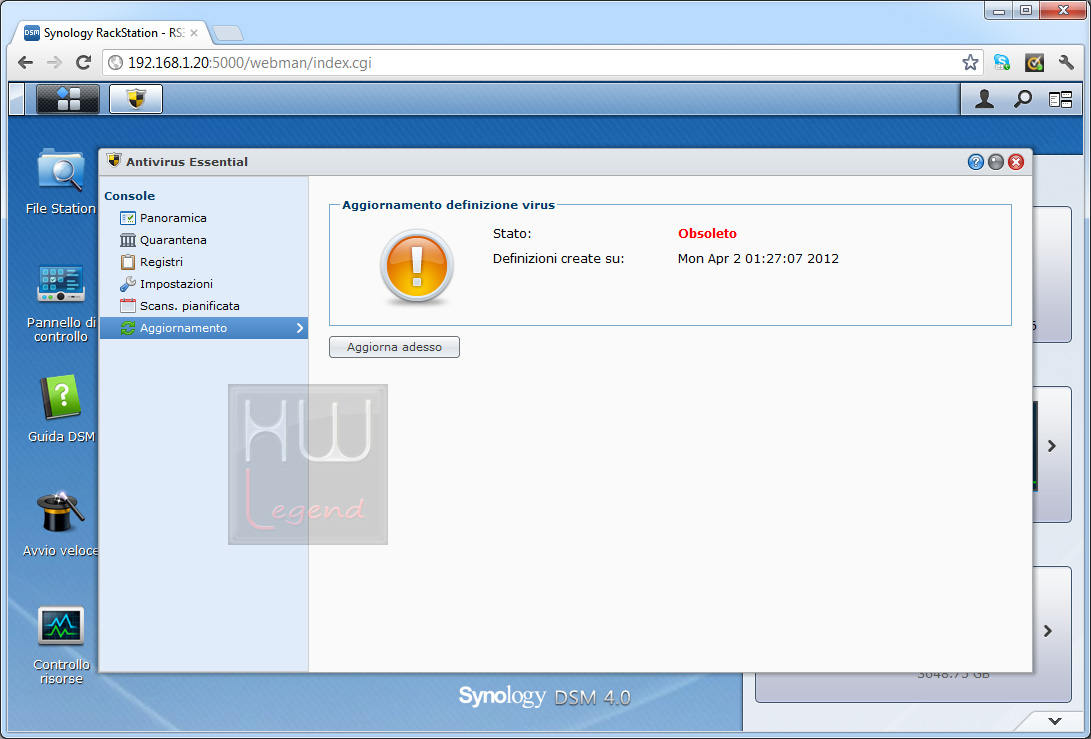Click the middle widget's right arrow
Screen dimensions: 1091x739
pos(1052,446)
